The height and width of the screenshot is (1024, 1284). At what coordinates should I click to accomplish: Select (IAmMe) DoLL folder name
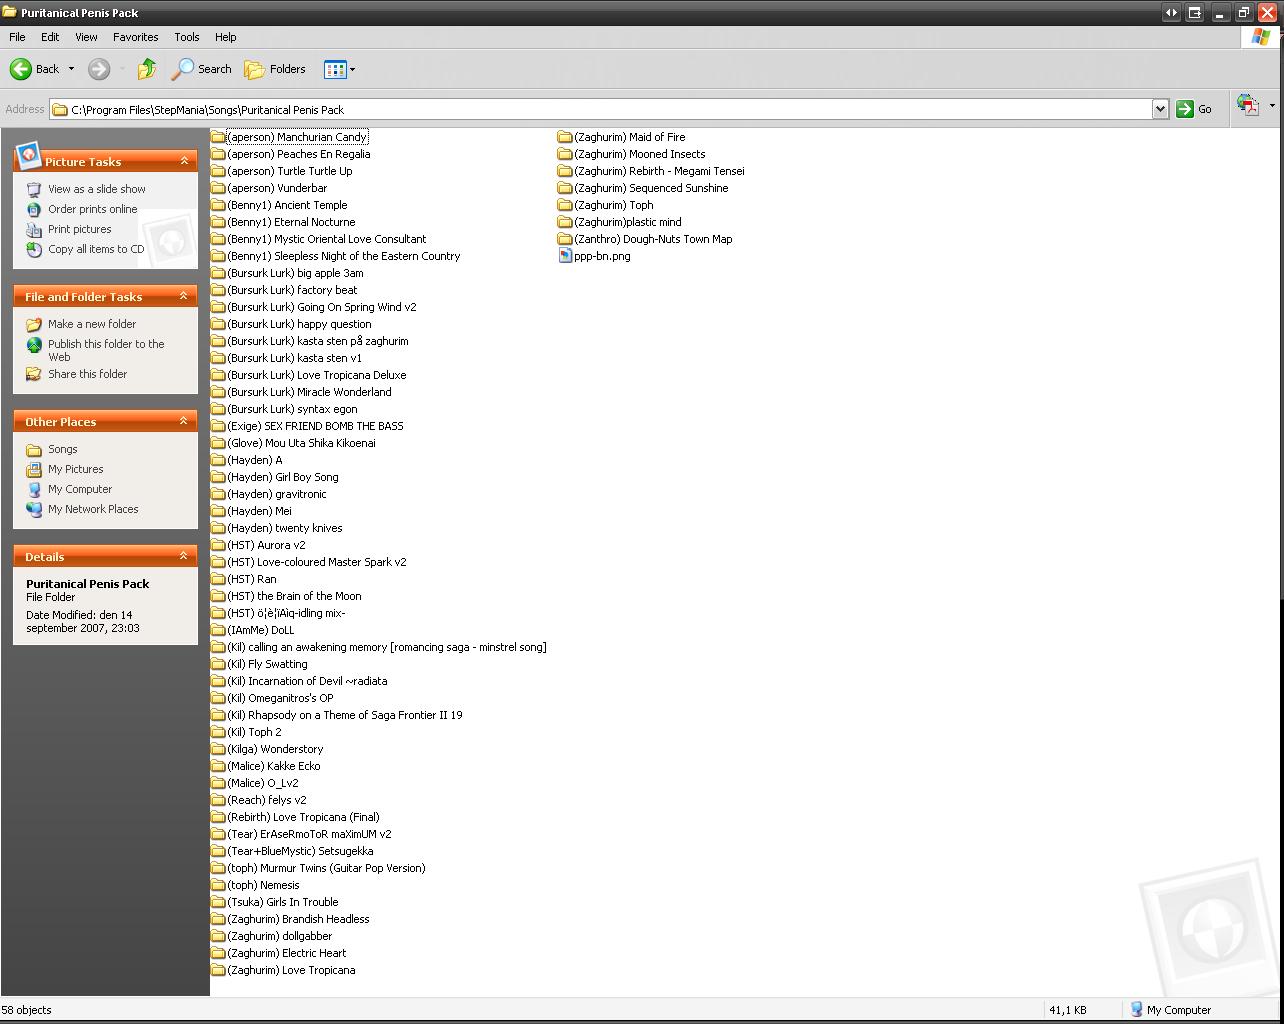(x=260, y=630)
